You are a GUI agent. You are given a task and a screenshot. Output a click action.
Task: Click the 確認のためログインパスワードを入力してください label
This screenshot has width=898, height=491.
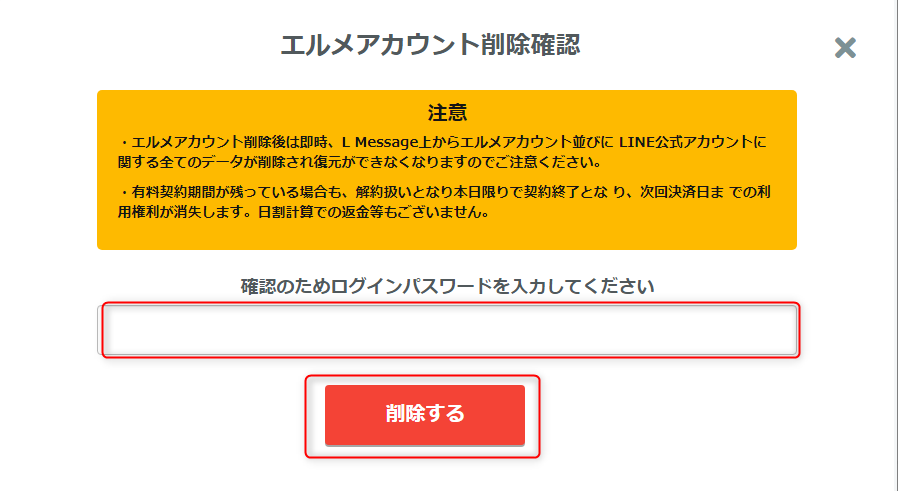point(447,286)
